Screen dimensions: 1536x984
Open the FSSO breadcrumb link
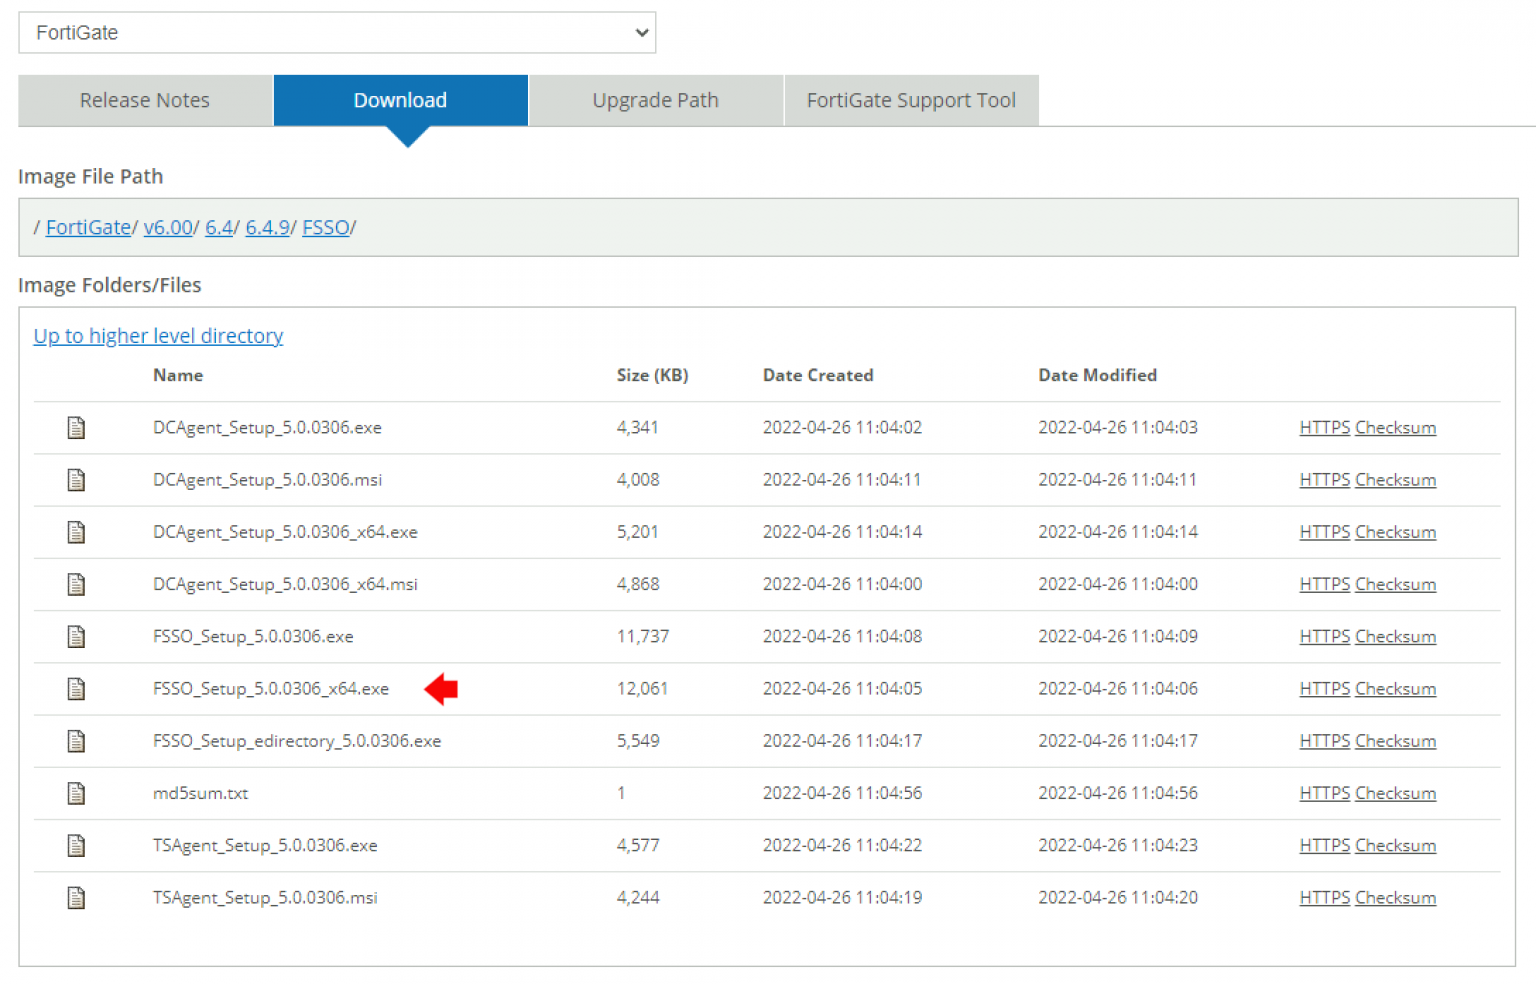click(x=325, y=227)
